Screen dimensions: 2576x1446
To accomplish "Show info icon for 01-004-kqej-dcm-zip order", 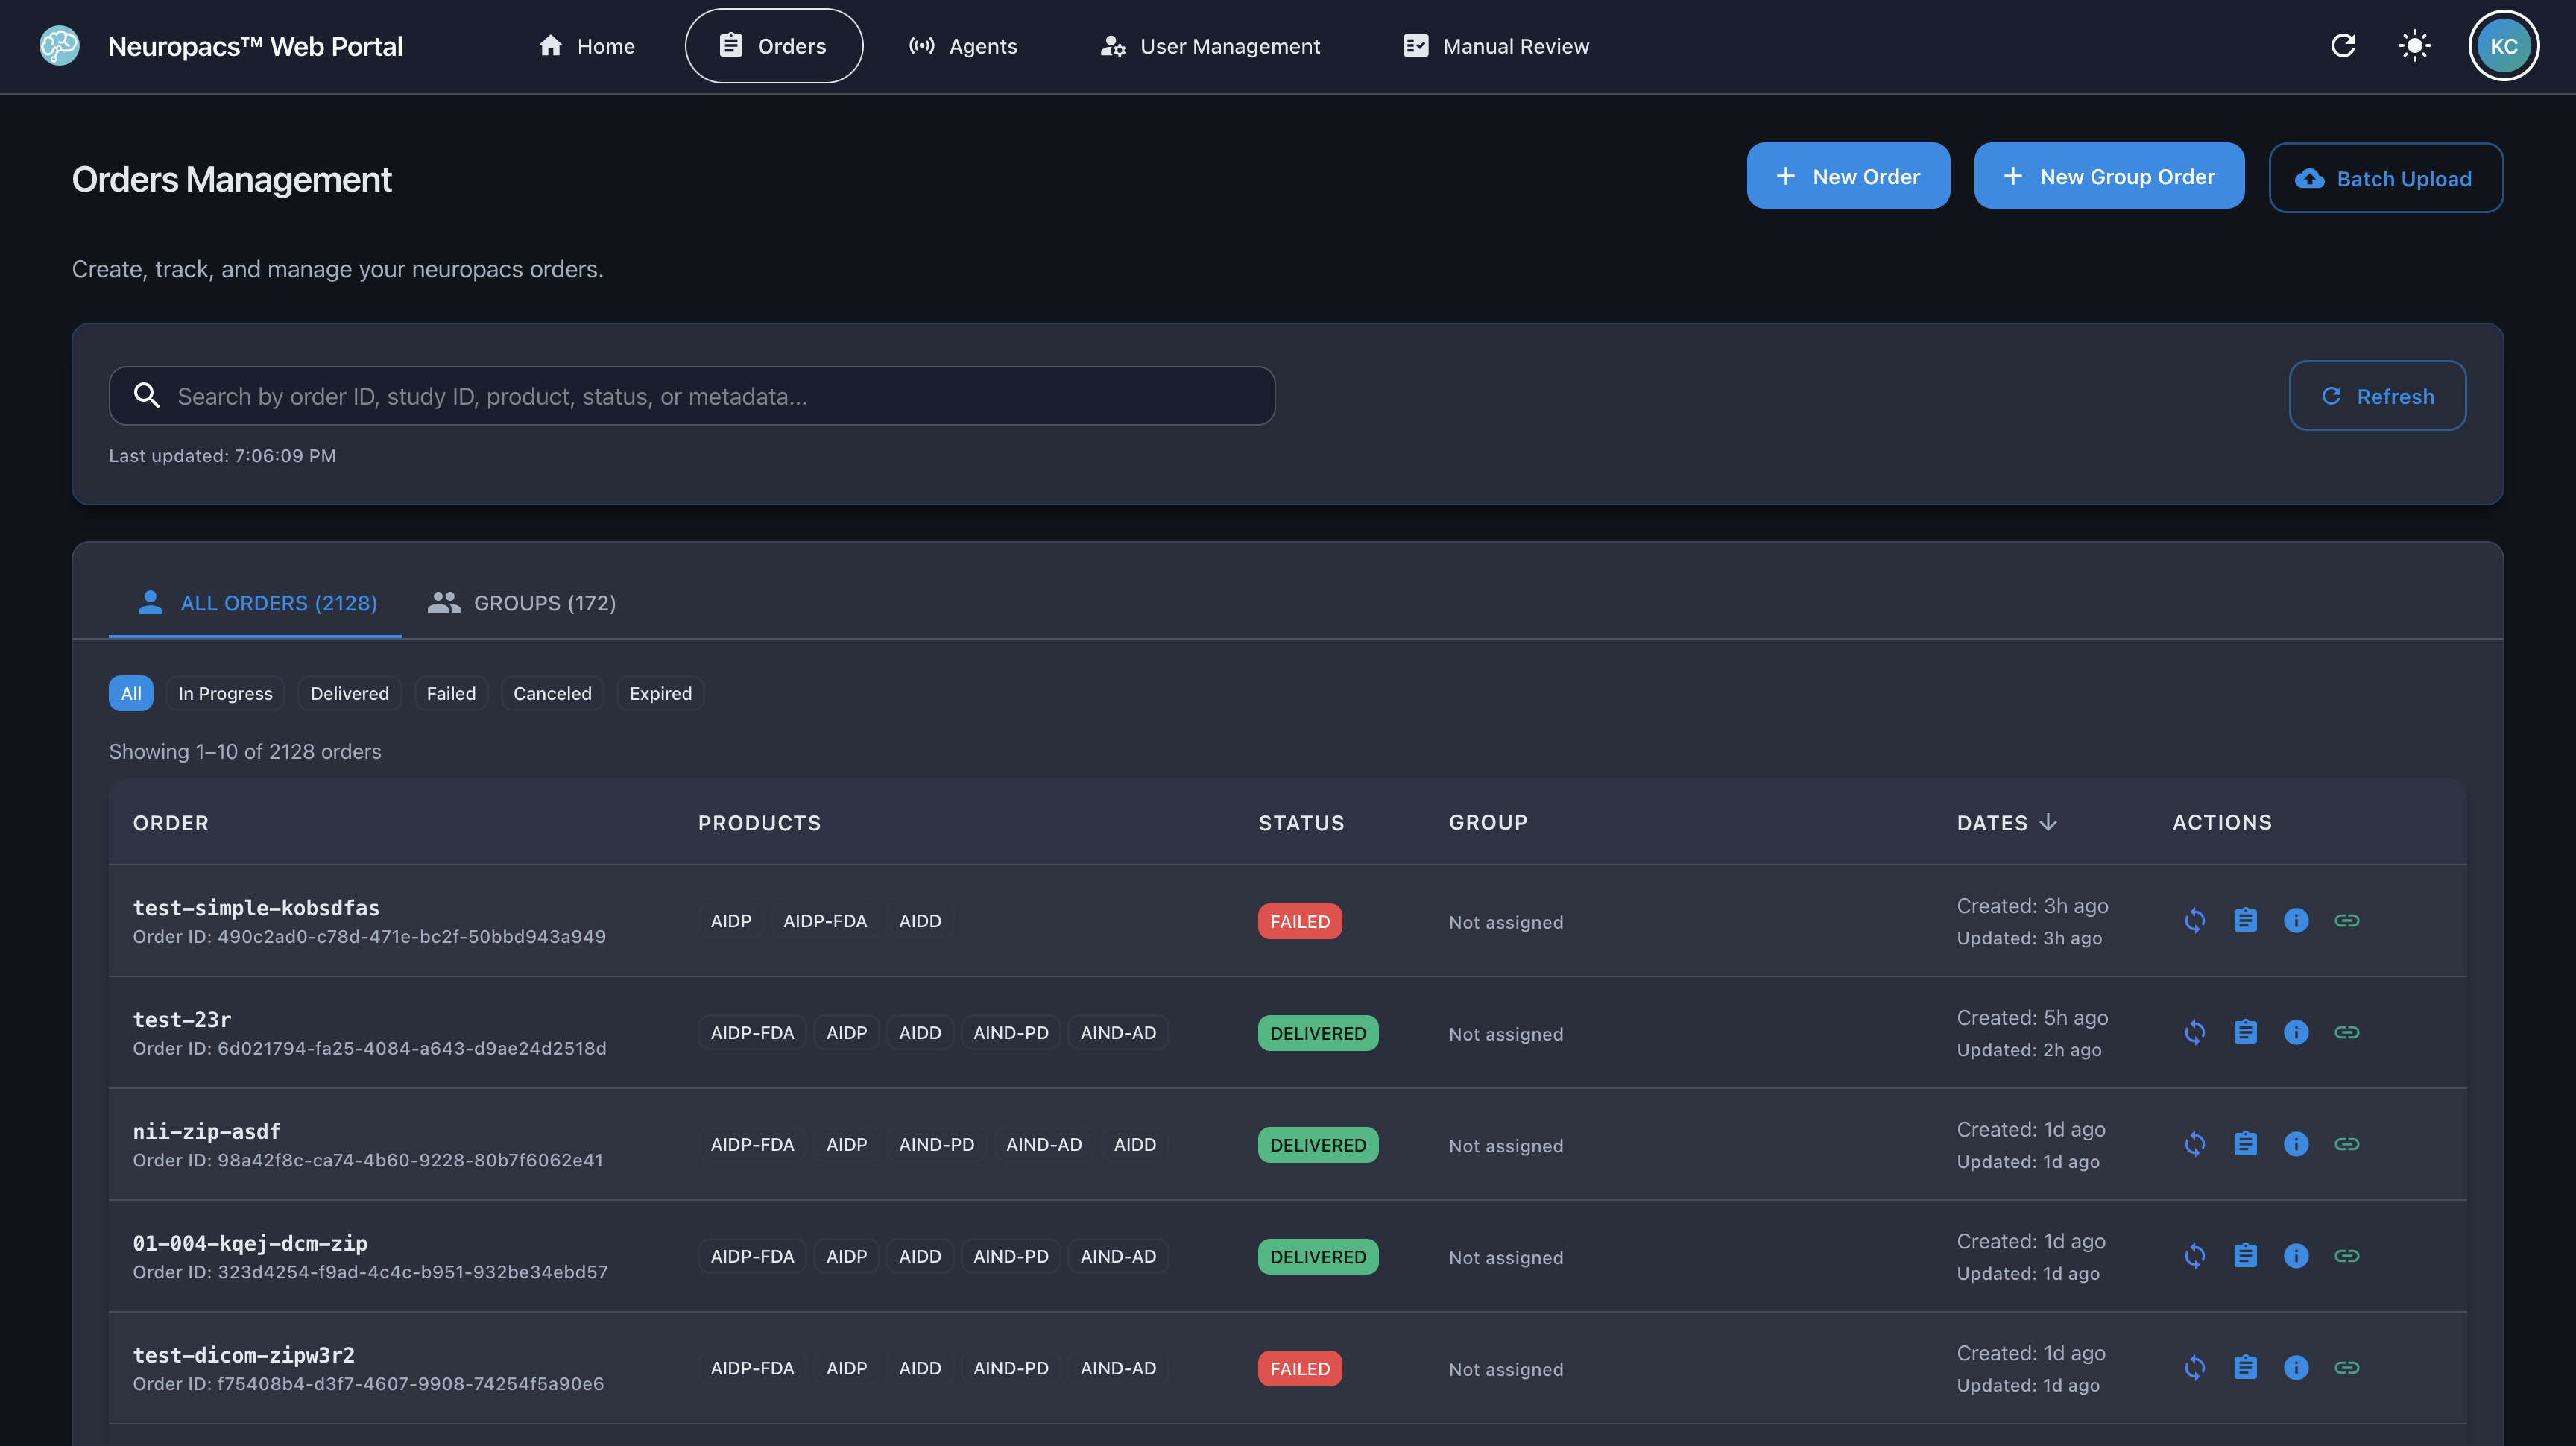I will [2296, 1256].
